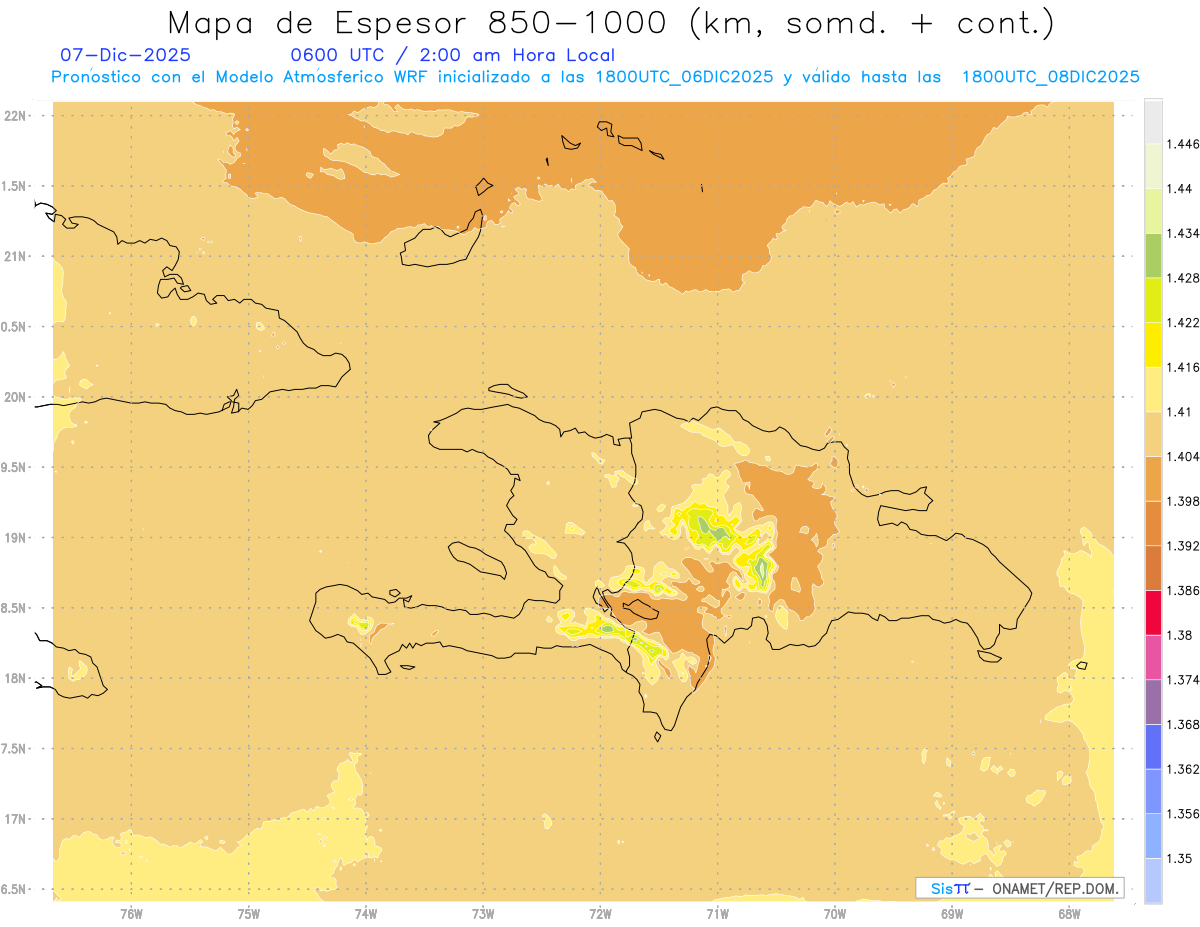This screenshot has height=927, width=1200.
Task: Click the legend value "1.38"
Action: [1180, 635]
